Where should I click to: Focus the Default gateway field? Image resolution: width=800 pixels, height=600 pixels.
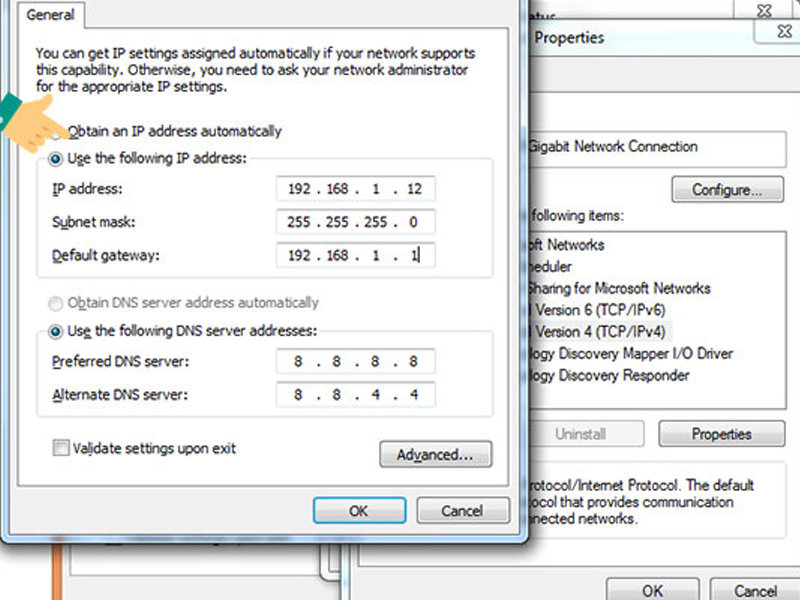pyautogui.click(x=355, y=255)
